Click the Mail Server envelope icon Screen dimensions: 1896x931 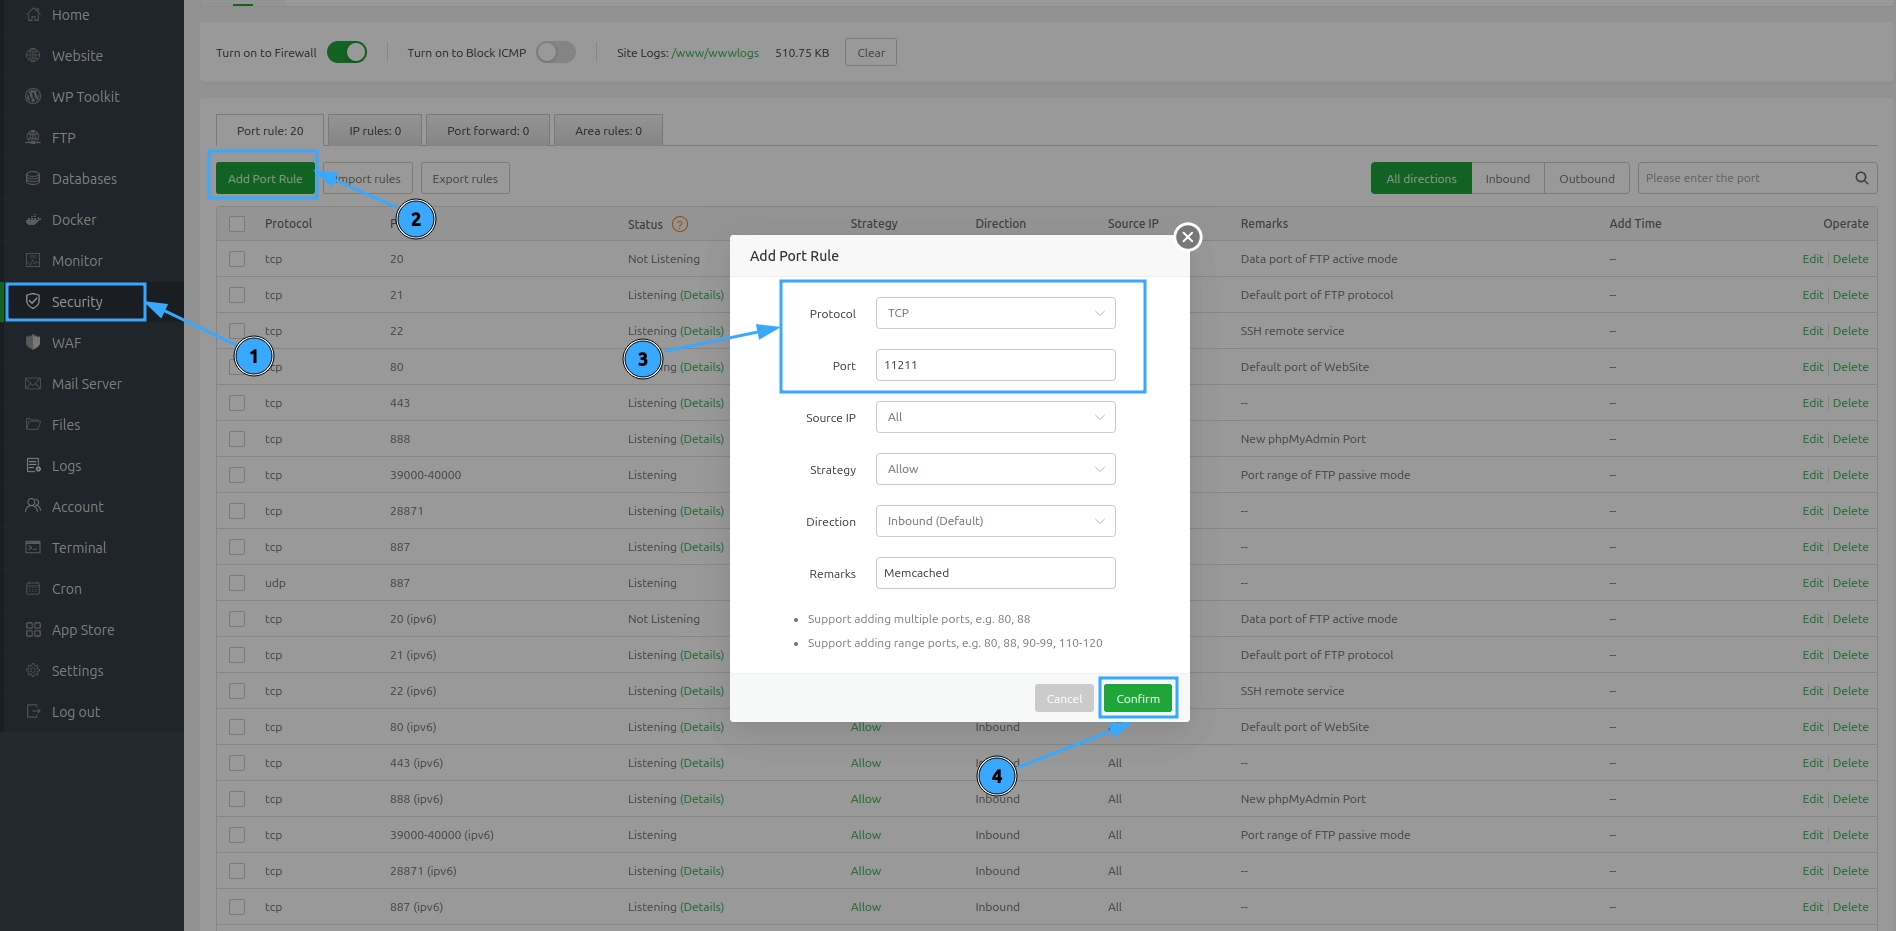tap(33, 384)
